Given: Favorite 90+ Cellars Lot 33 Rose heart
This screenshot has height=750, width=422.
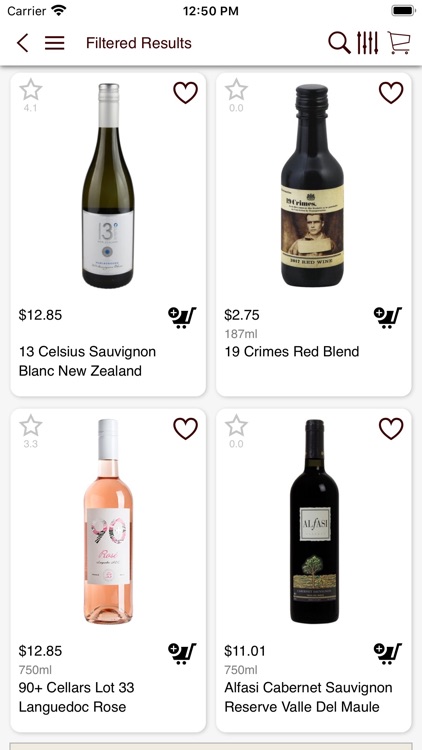Looking at the screenshot, I should point(185,429).
